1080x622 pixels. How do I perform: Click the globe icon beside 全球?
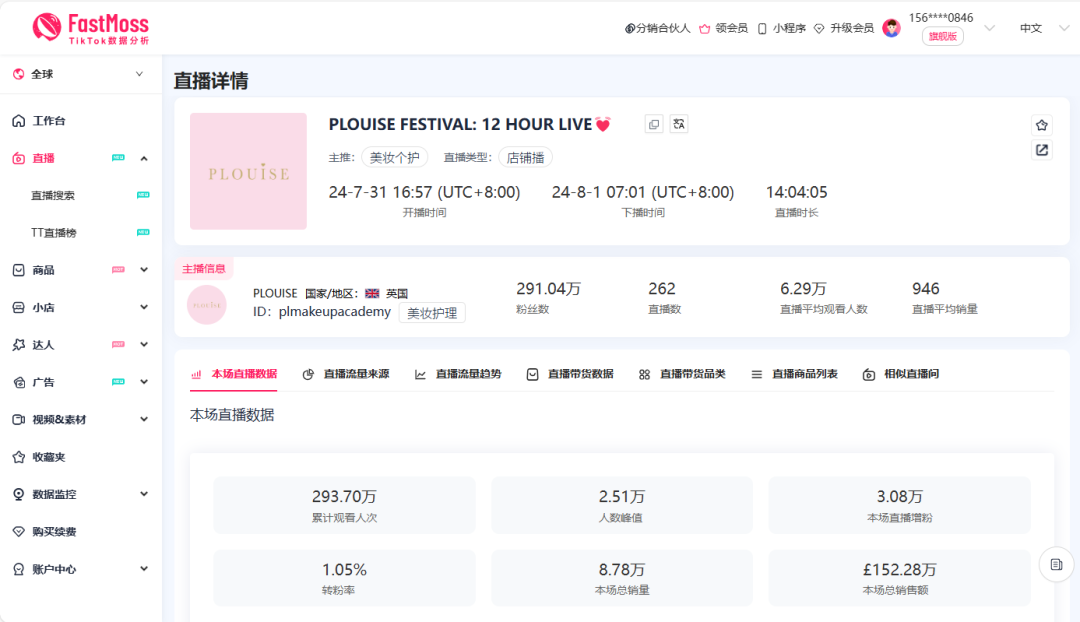(x=19, y=74)
